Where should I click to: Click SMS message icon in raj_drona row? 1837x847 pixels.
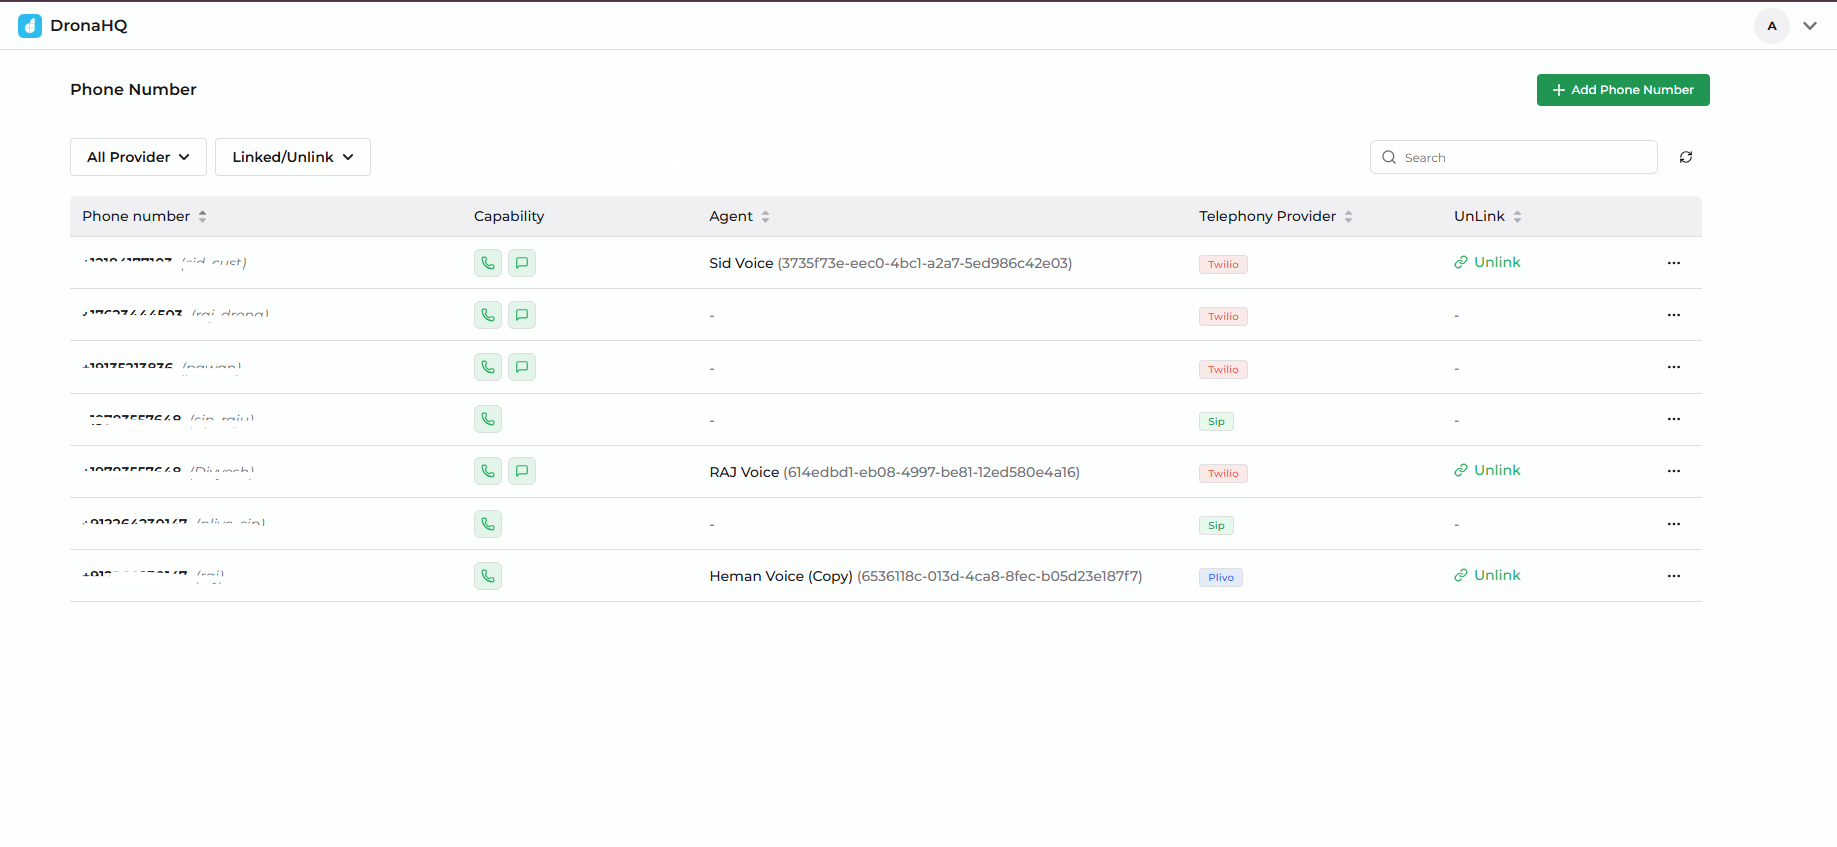pyautogui.click(x=522, y=315)
